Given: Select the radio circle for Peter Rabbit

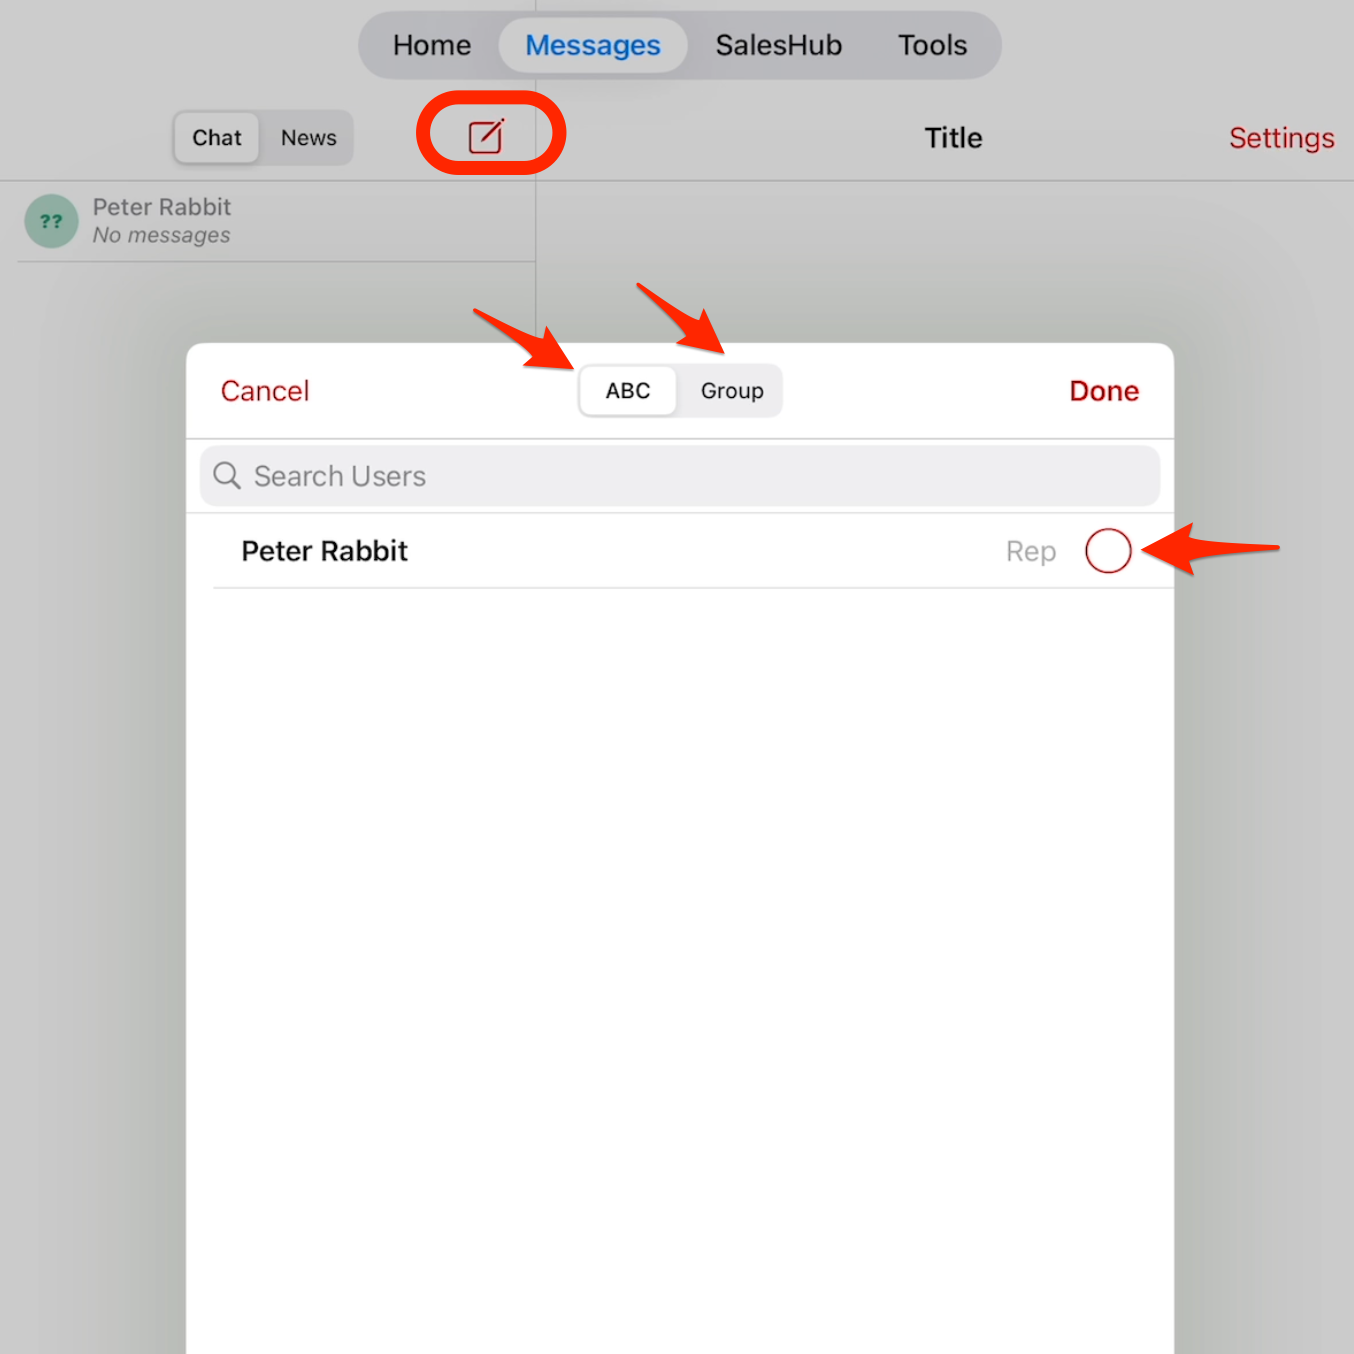Looking at the screenshot, I should tap(1107, 551).
